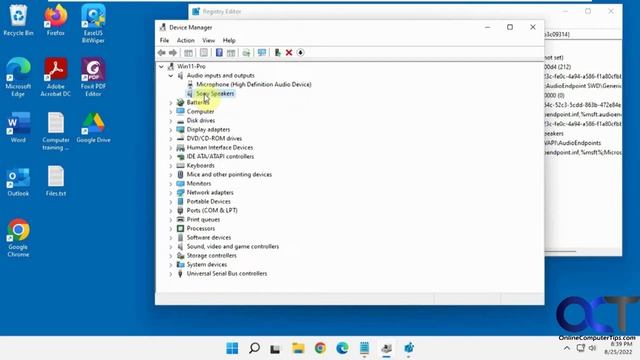Select the Adobe Acrobat DC desktop icon

tap(56, 77)
